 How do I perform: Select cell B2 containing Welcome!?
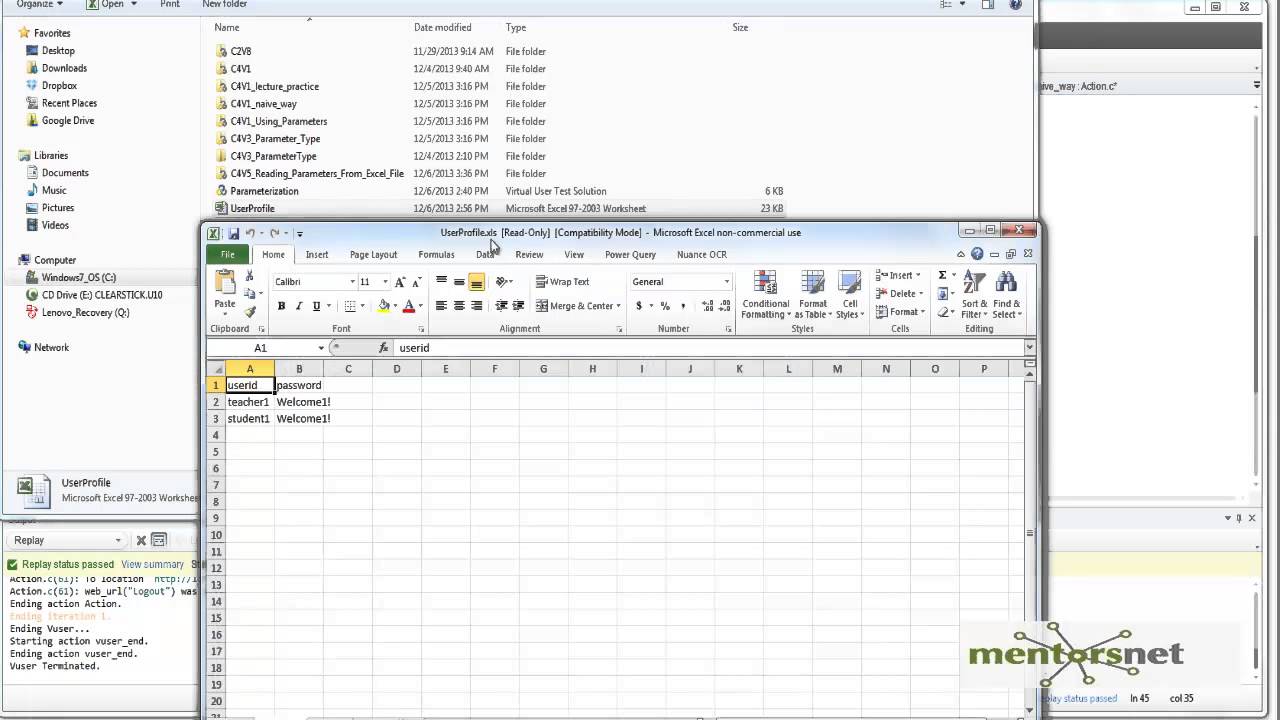[299, 402]
